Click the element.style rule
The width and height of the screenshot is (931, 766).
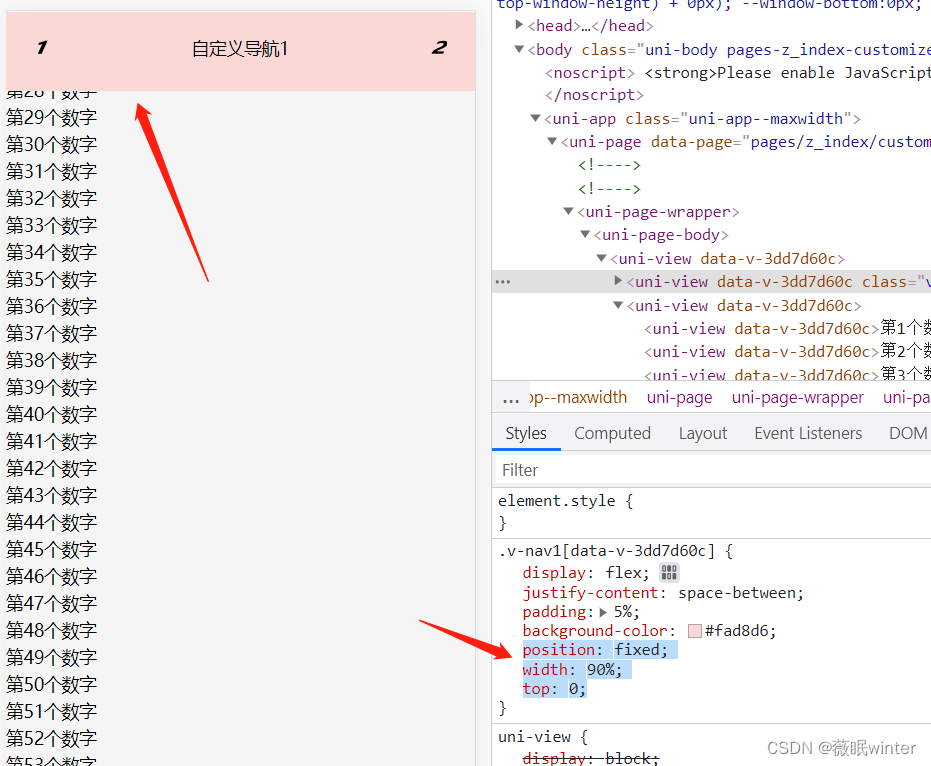pyautogui.click(x=556, y=501)
